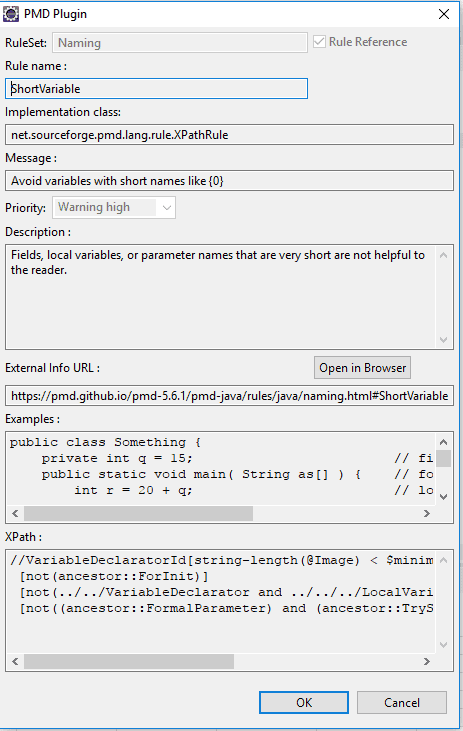The width and height of the screenshot is (463, 731).
Task: Click the XPath scroll left arrow
Action: [x=15, y=661]
